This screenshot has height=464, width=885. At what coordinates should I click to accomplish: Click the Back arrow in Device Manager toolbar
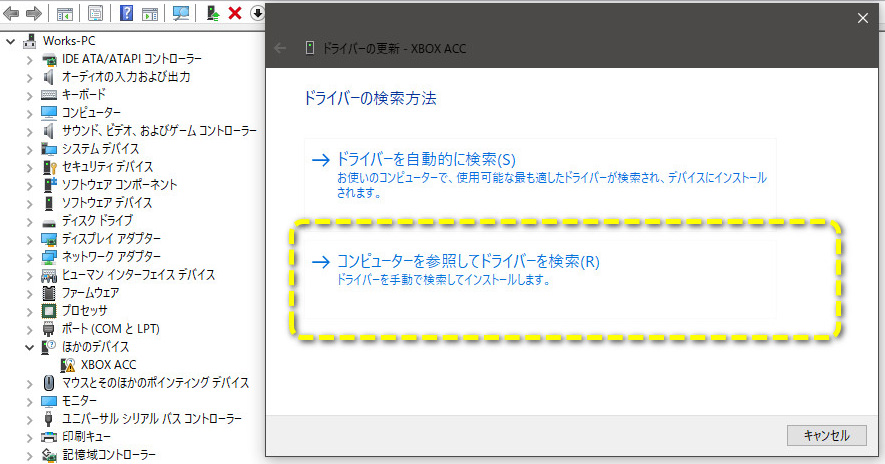click(11, 13)
